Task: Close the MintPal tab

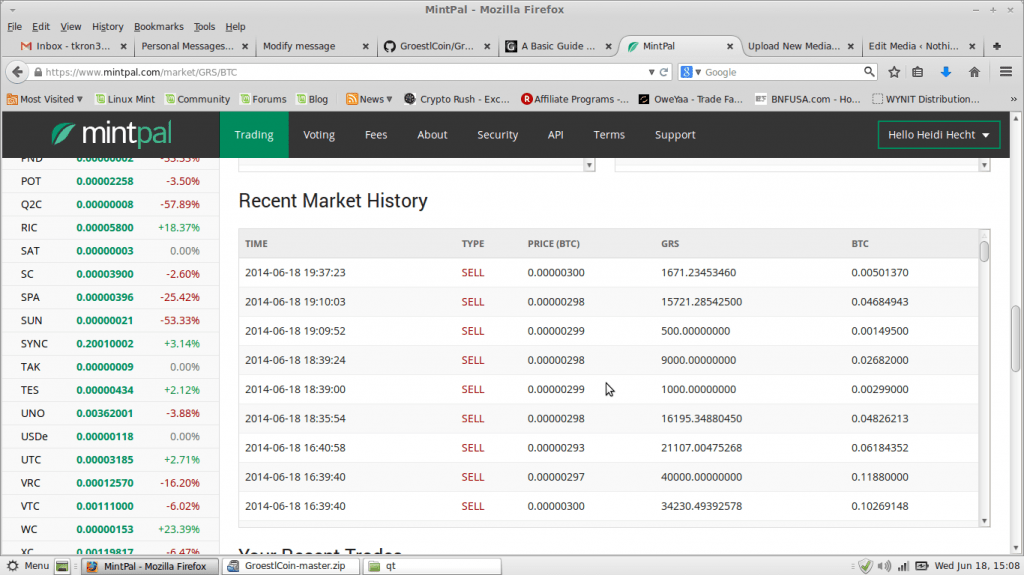Action: point(730,46)
